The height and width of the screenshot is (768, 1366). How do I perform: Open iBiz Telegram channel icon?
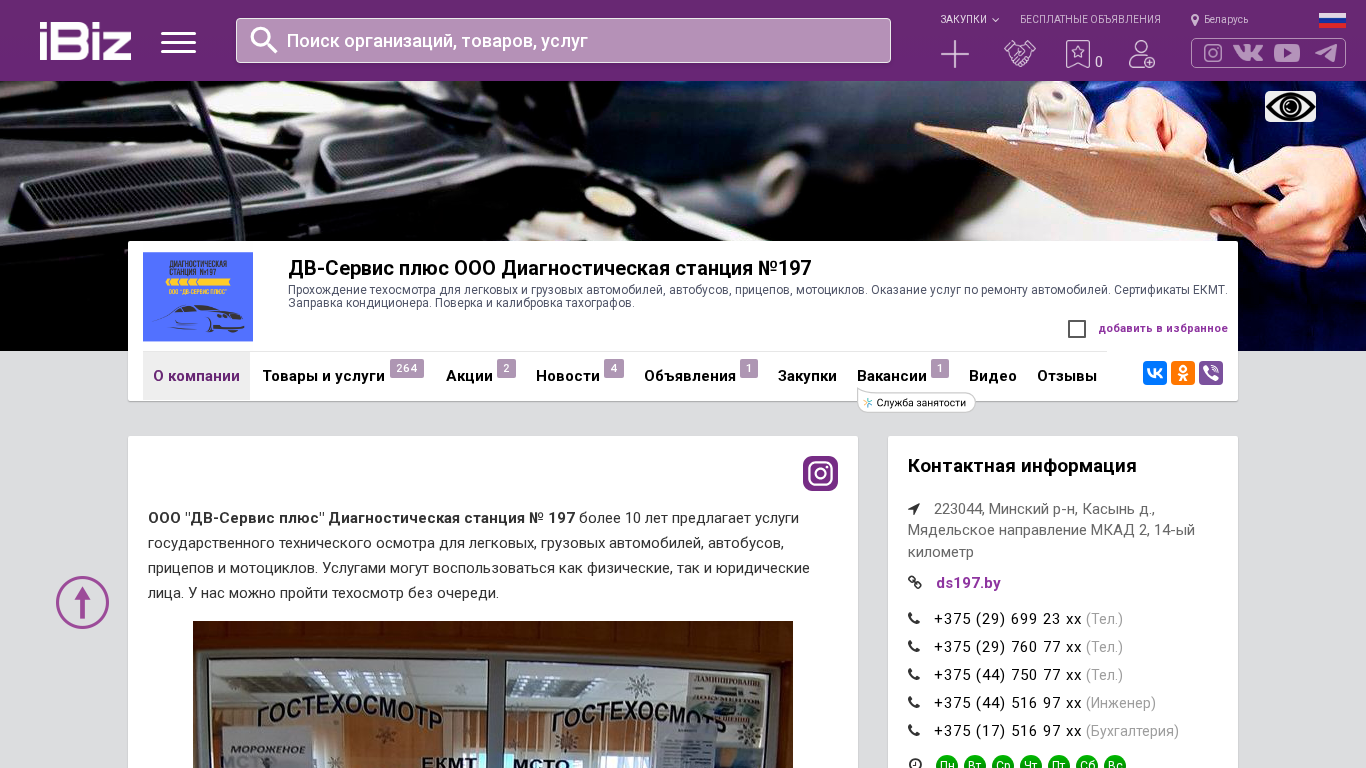pos(1326,53)
